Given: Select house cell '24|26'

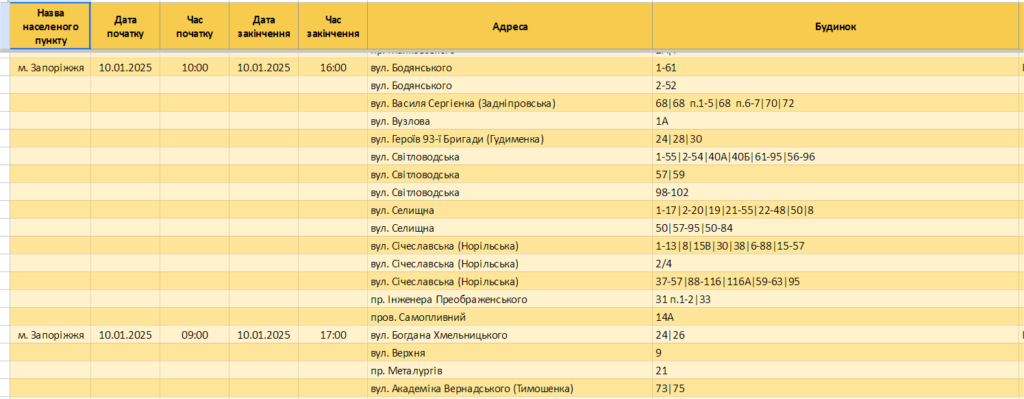Looking at the screenshot, I should pyautogui.click(x=835, y=335).
